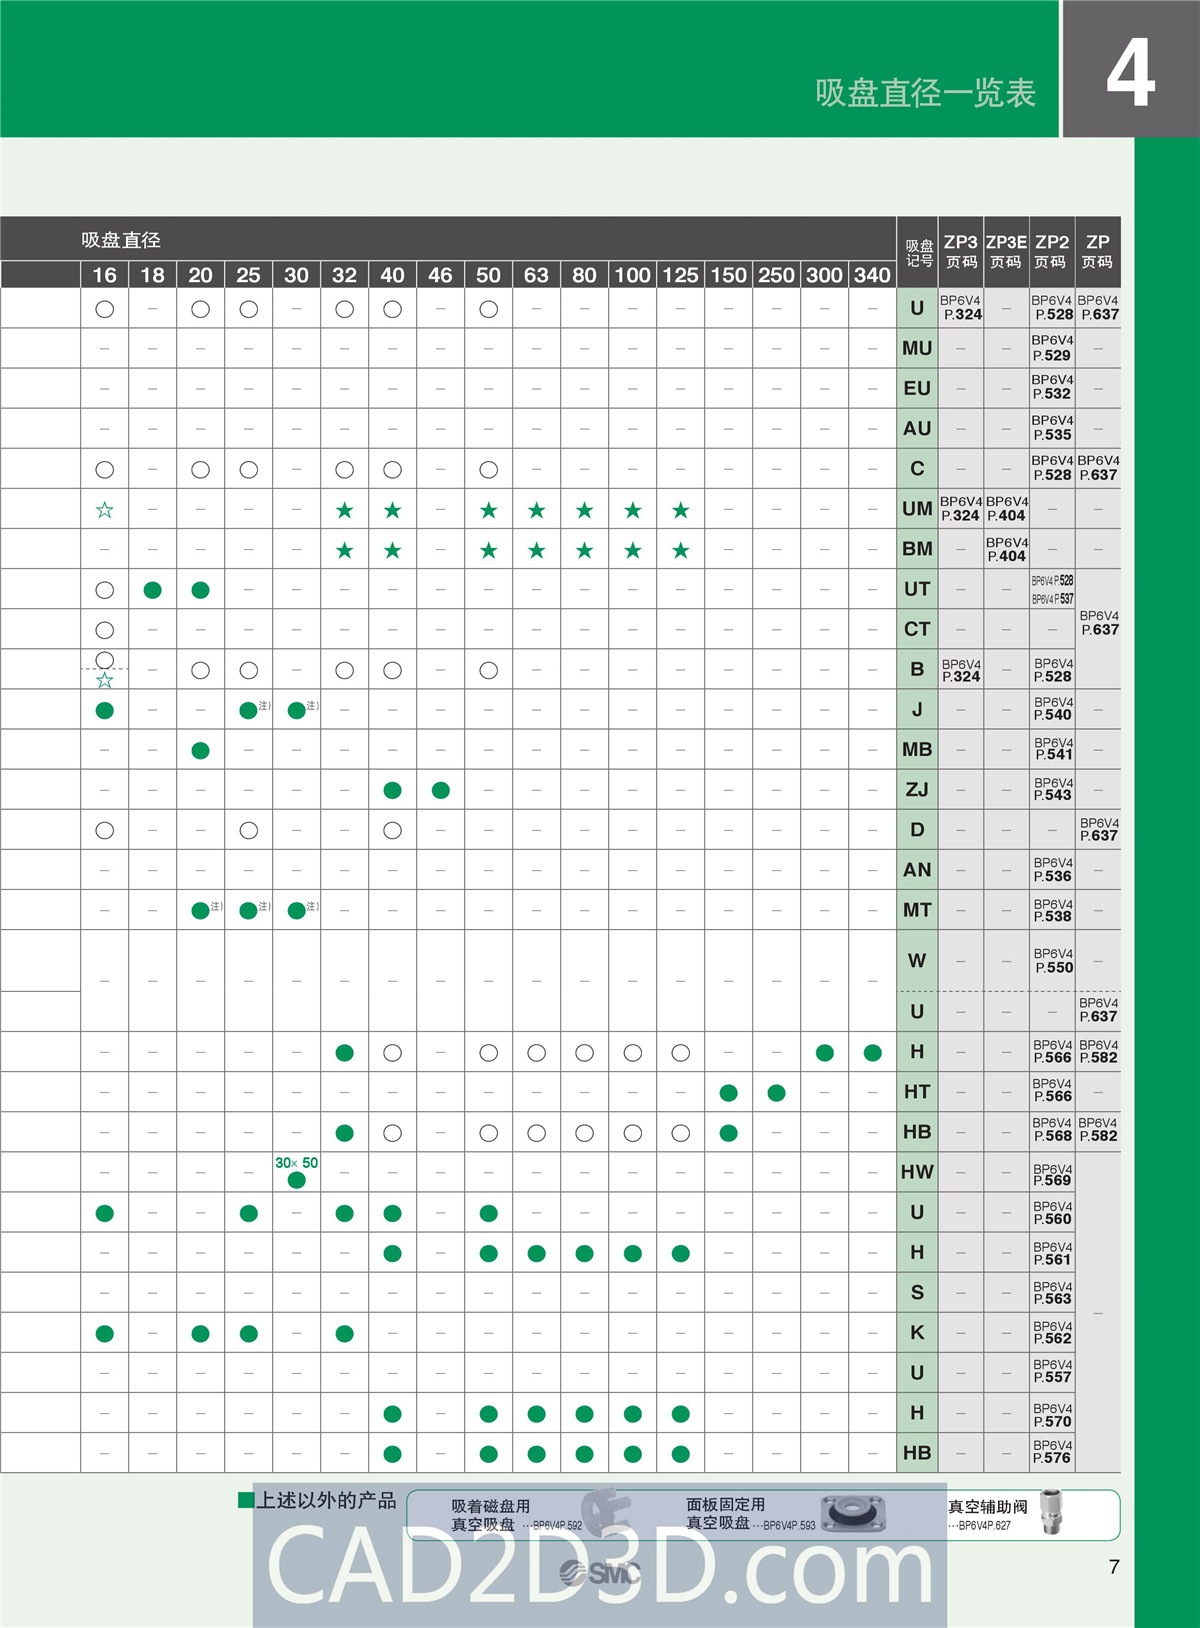The width and height of the screenshot is (1200, 1628).
Task: Click the solid star in the UM row under 125
Action: (680, 510)
